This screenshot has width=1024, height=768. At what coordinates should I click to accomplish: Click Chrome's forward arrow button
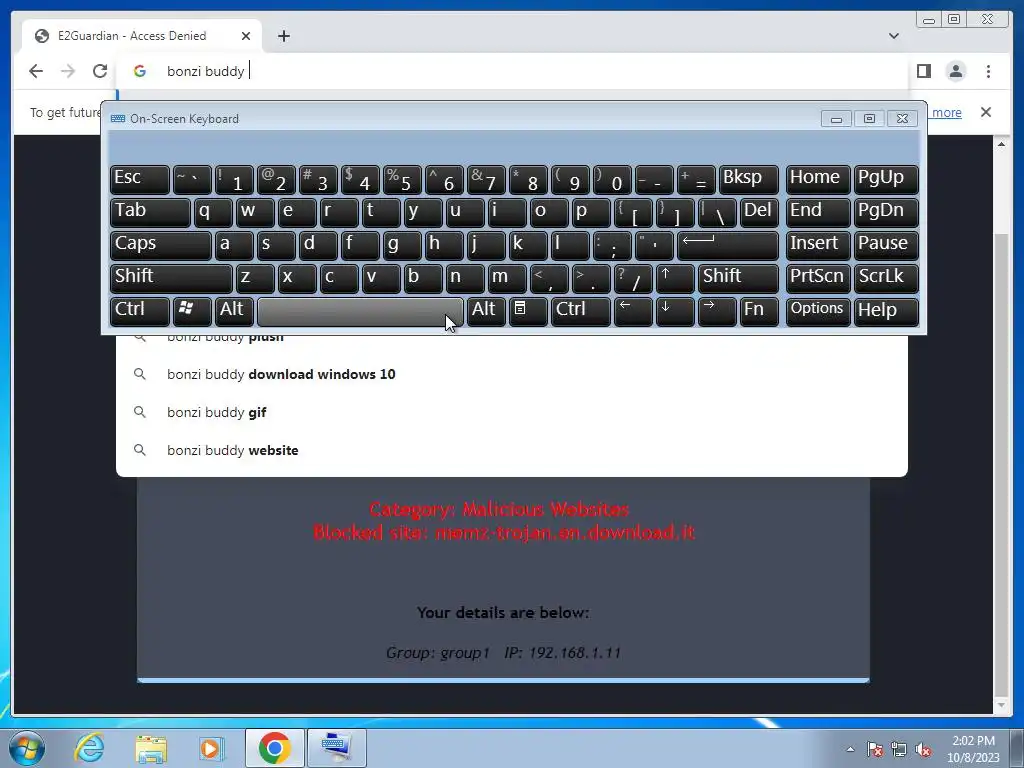click(x=68, y=71)
